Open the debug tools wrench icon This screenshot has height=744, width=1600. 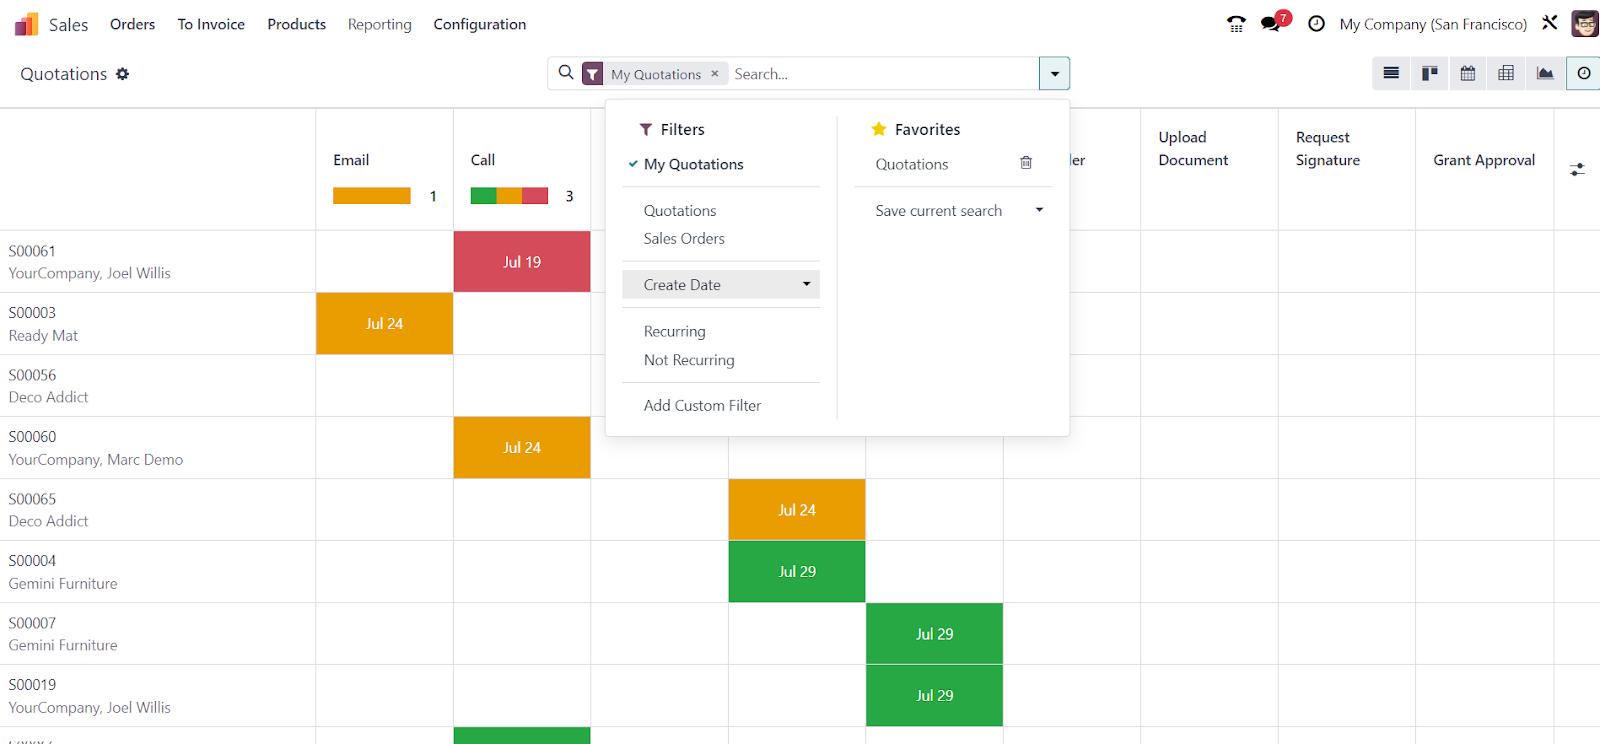pos(1550,23)
